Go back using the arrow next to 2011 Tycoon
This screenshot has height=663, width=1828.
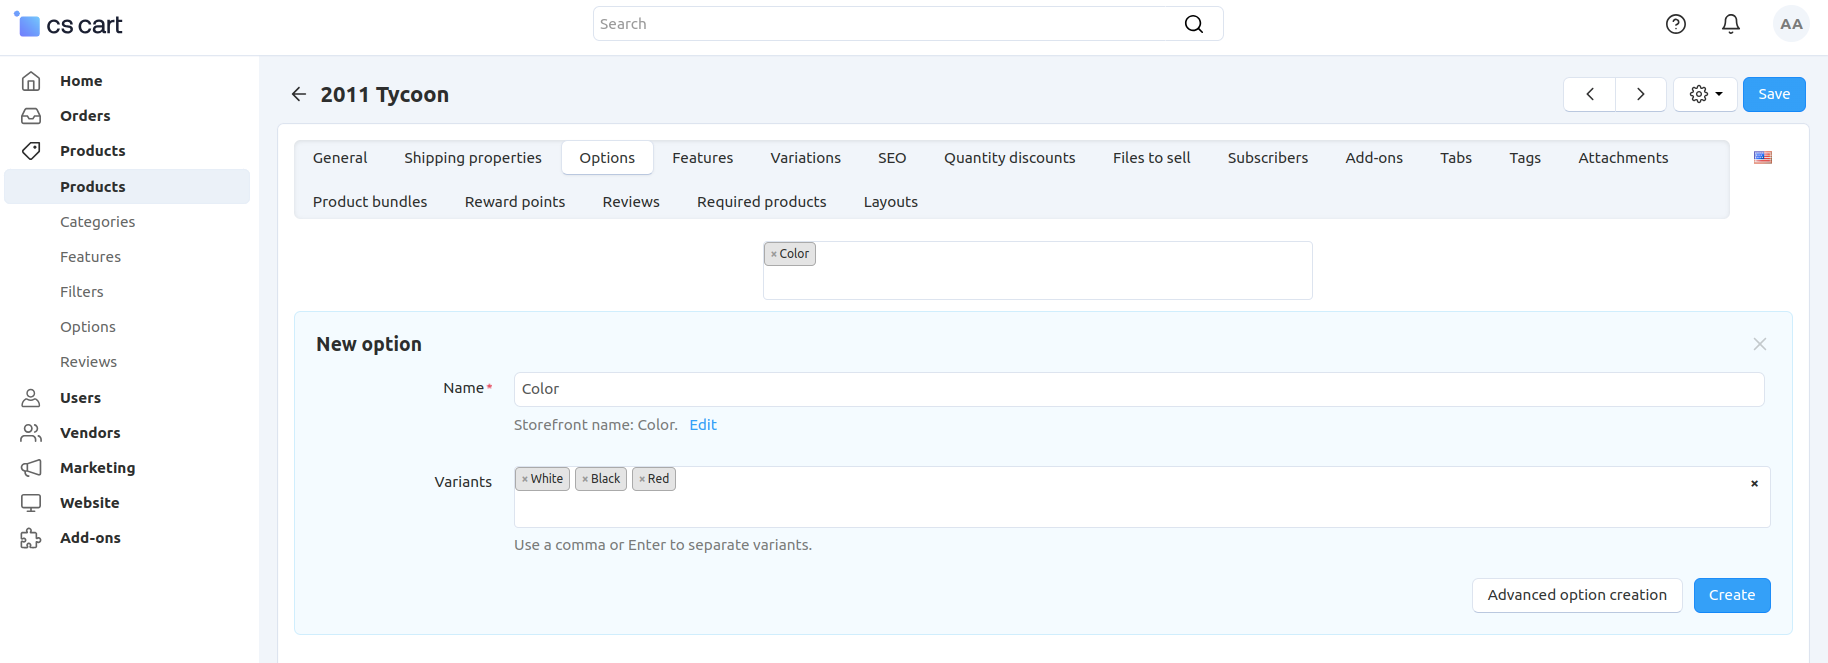(298, 94)
